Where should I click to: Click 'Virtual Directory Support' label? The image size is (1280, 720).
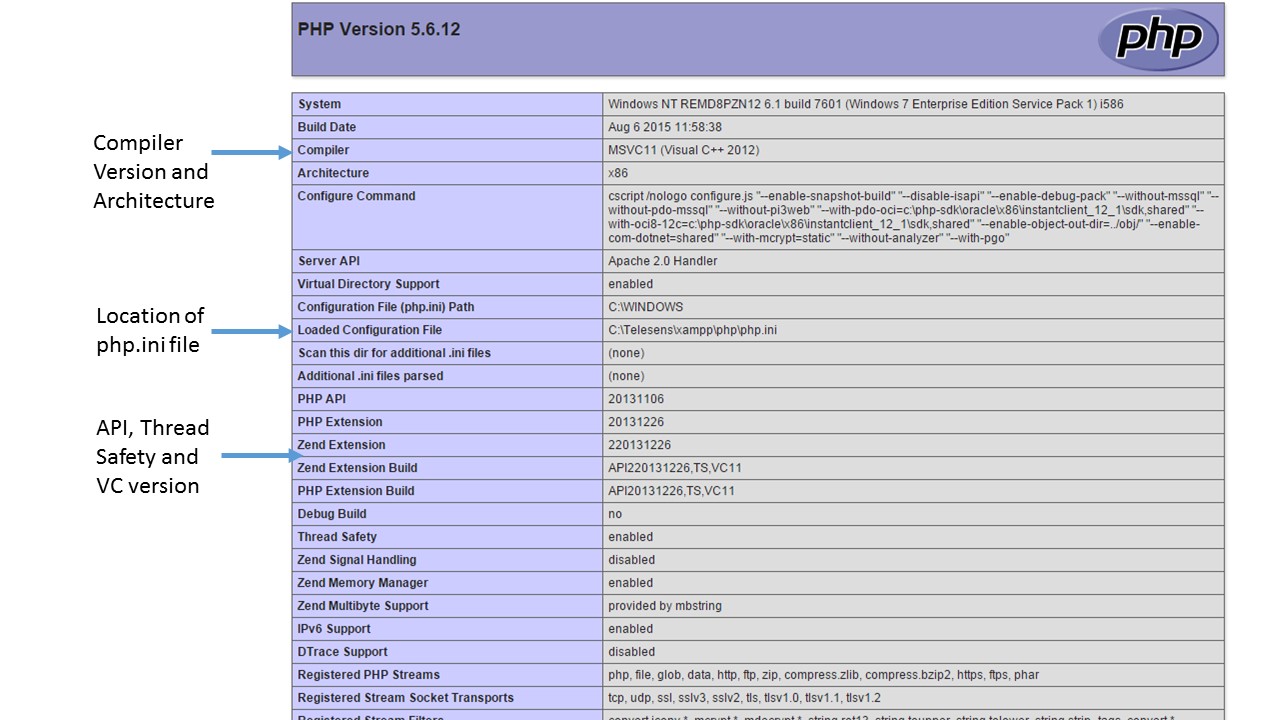tap(368, 284)
